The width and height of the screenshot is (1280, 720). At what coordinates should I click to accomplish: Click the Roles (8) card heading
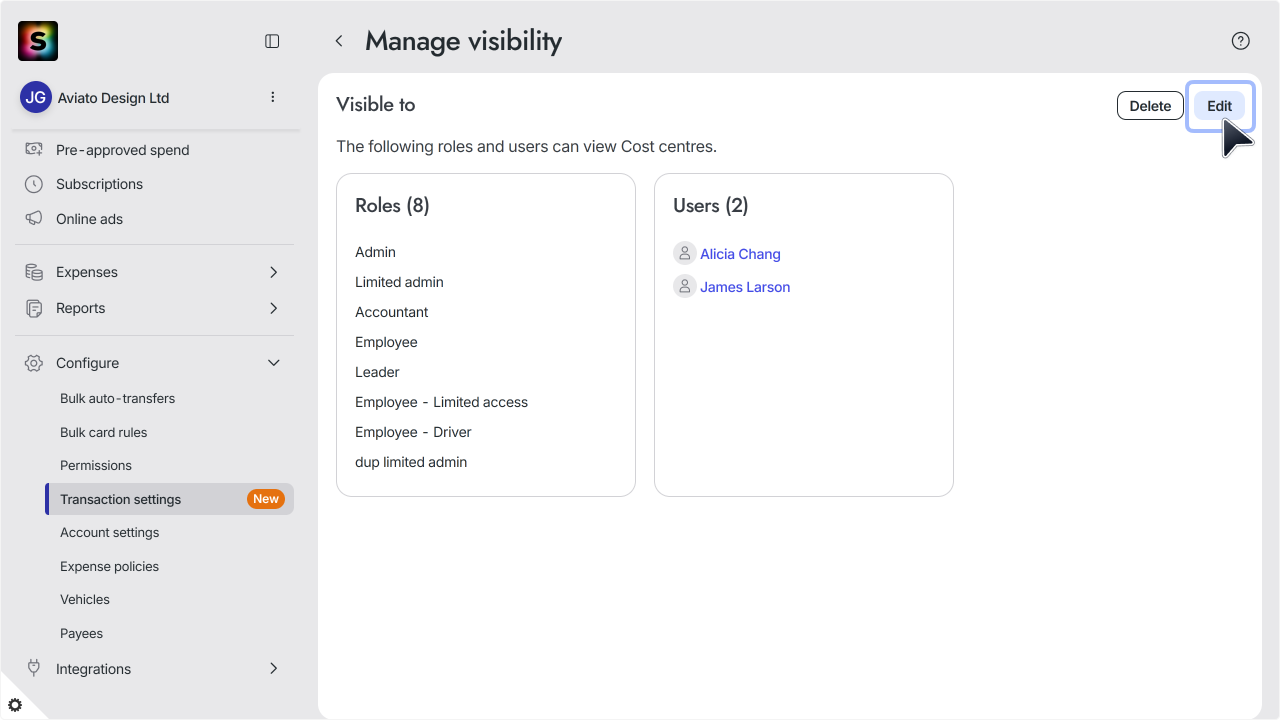(392, 205)
